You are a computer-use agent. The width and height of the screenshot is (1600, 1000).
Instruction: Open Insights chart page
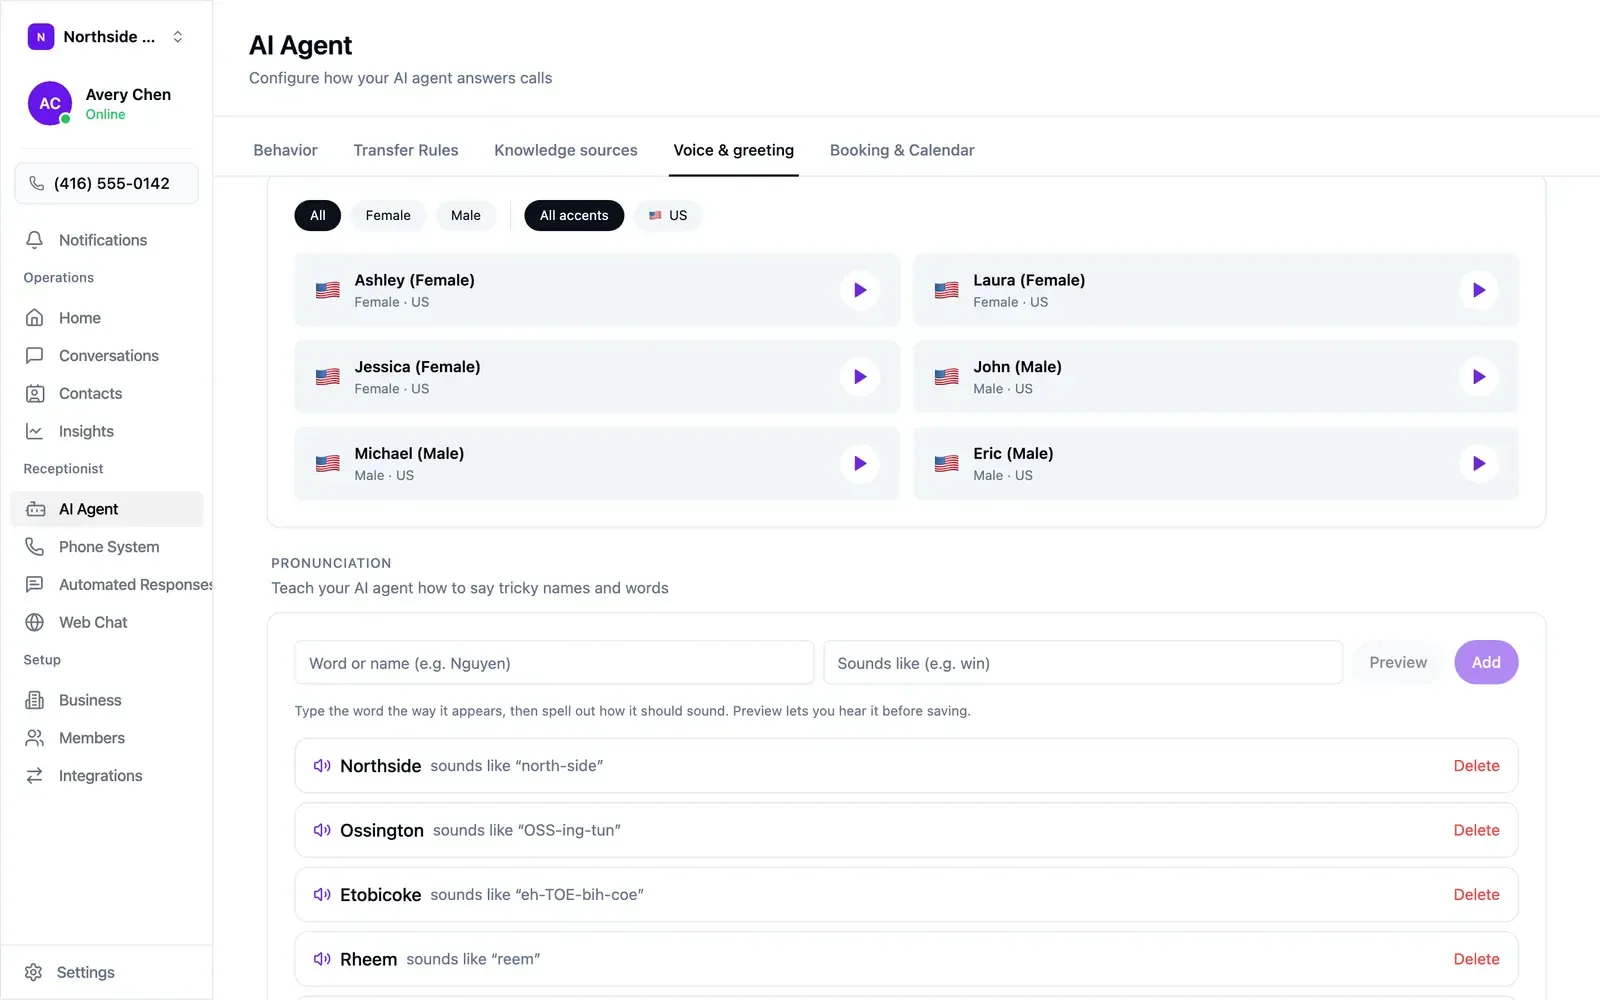click(x=106, y=432)
